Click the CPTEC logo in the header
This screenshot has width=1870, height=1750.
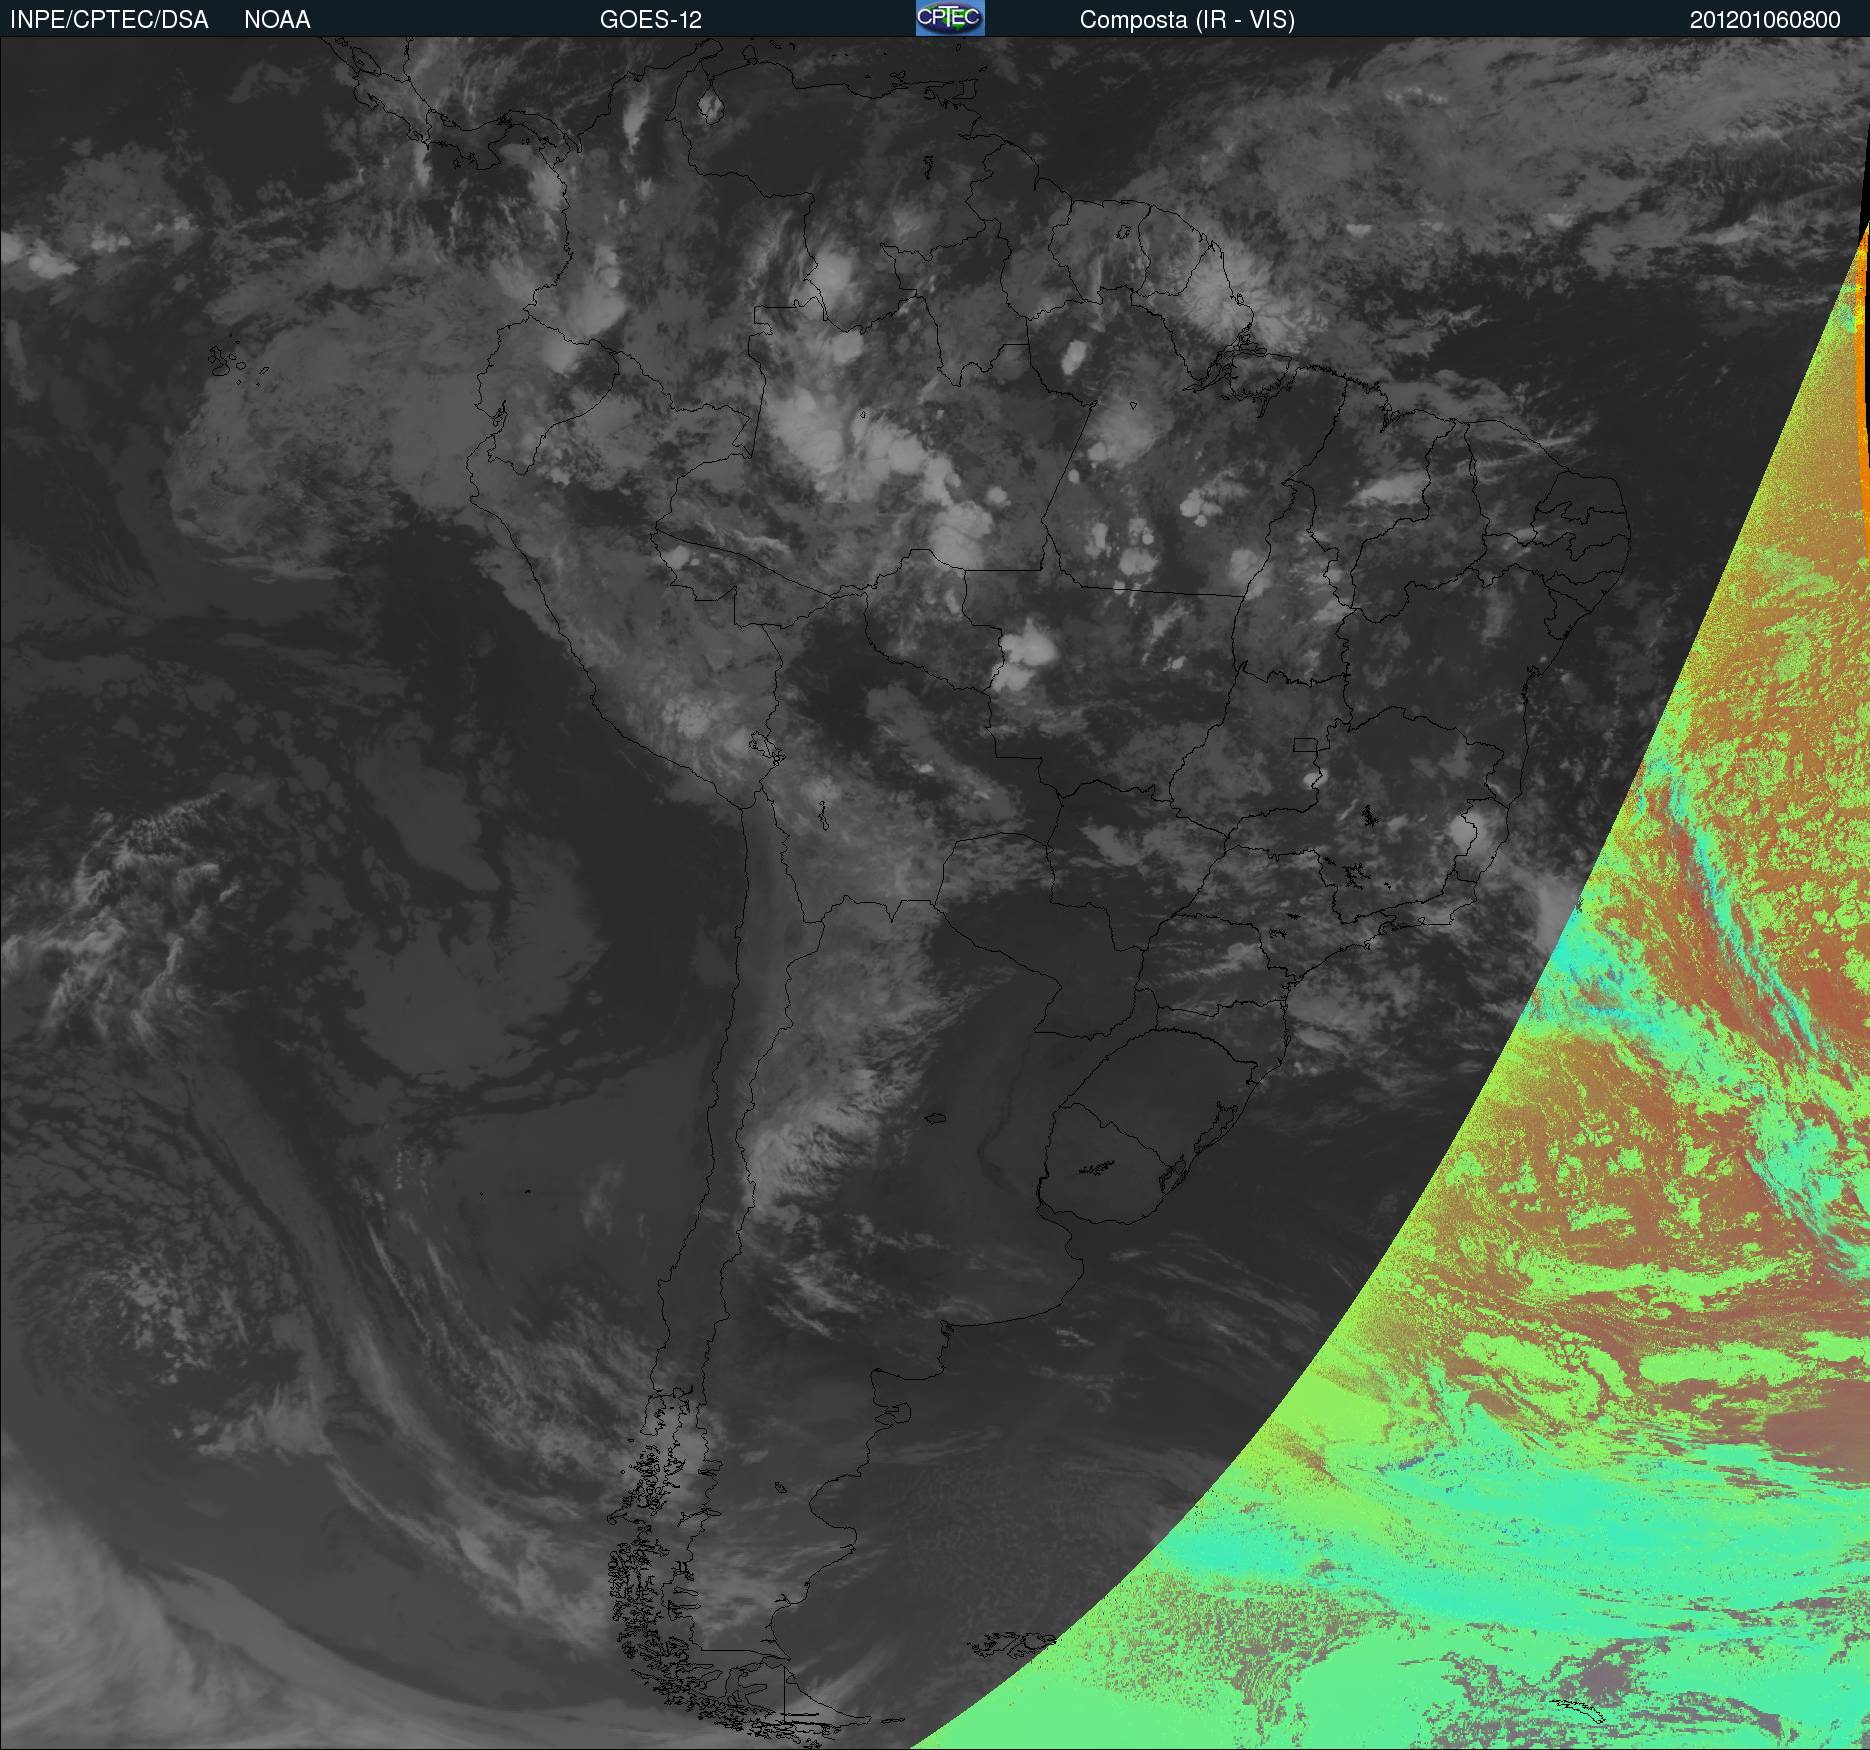coord(950,18)
